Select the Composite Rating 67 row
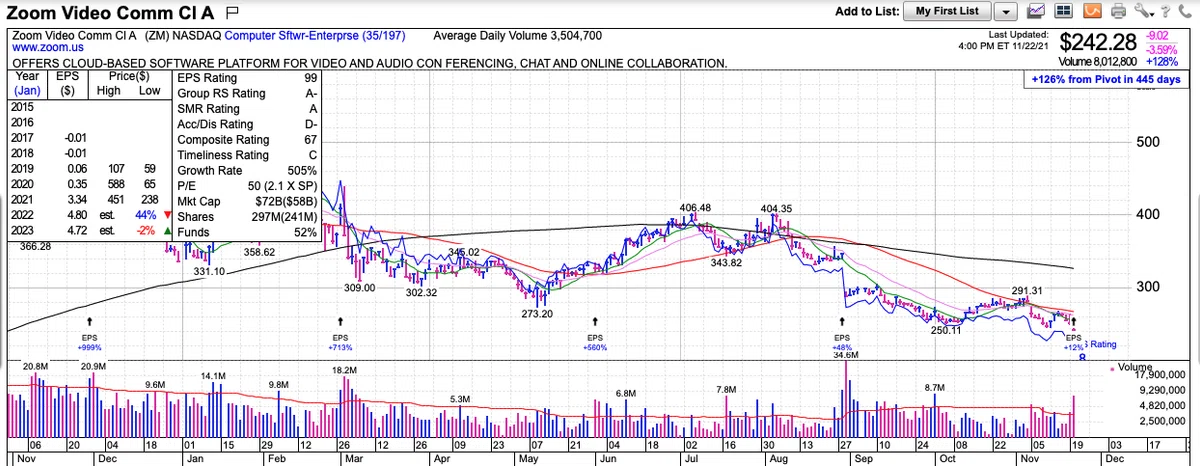The width and height of the screenshot is (1200, 466). pyautogui.click(x=248, y=140)
